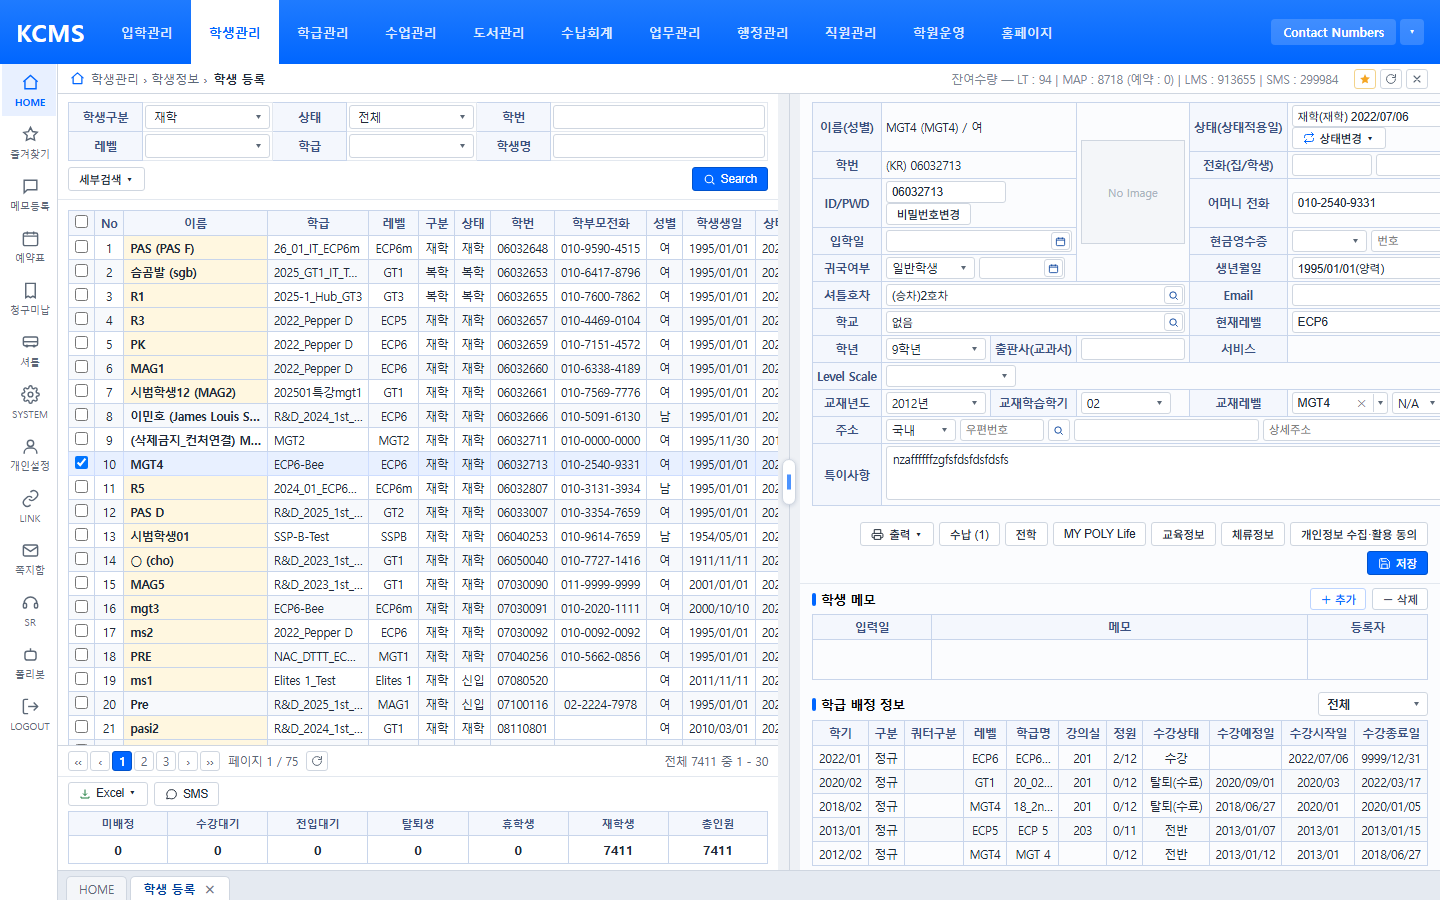This screenshot has width=1440, height=900.
Task: Open the 쪽지함 mail sidebar icon
Action: click(x=30, y=558)
